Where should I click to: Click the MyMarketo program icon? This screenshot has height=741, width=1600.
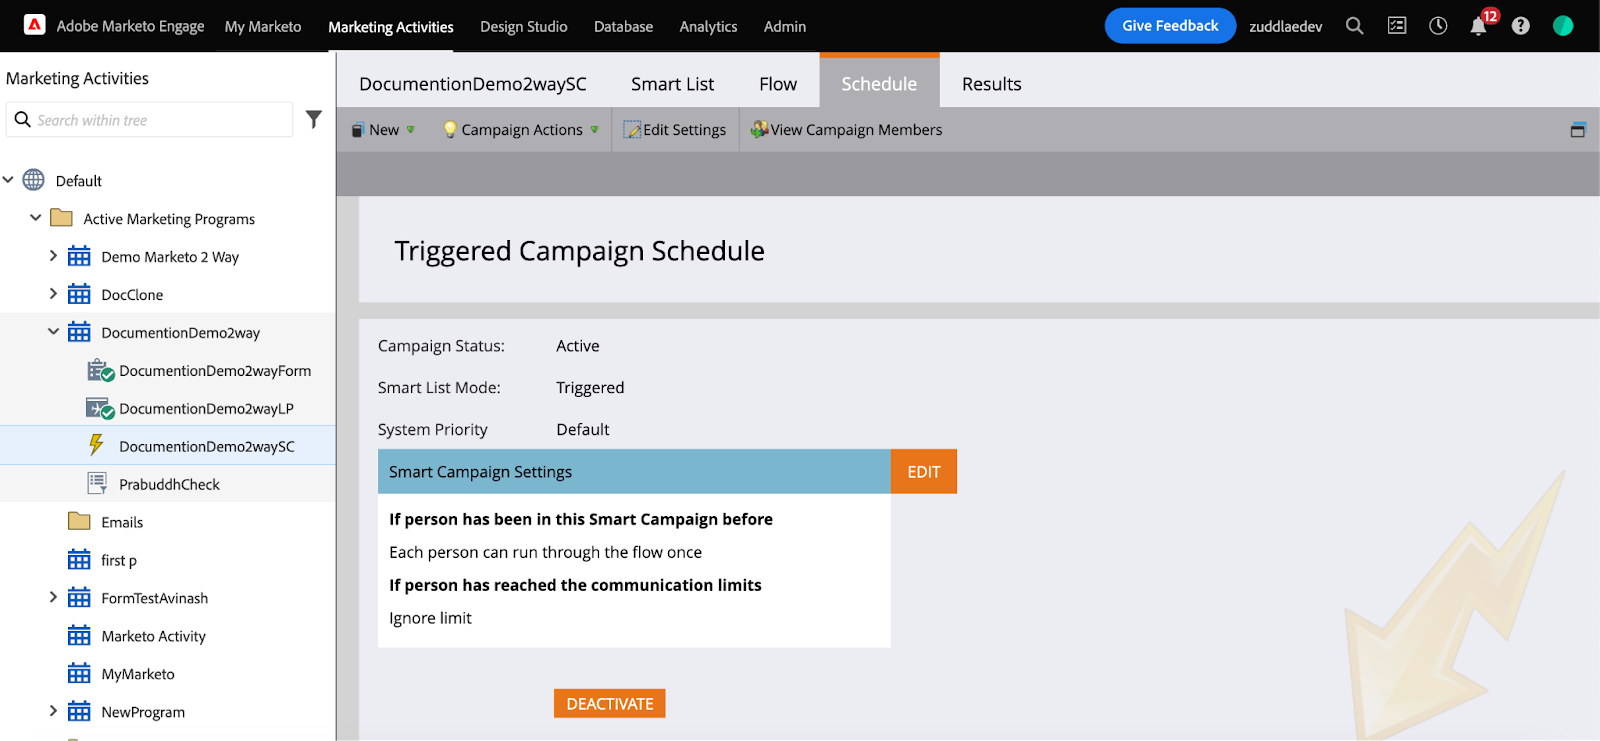coord(79,674)
